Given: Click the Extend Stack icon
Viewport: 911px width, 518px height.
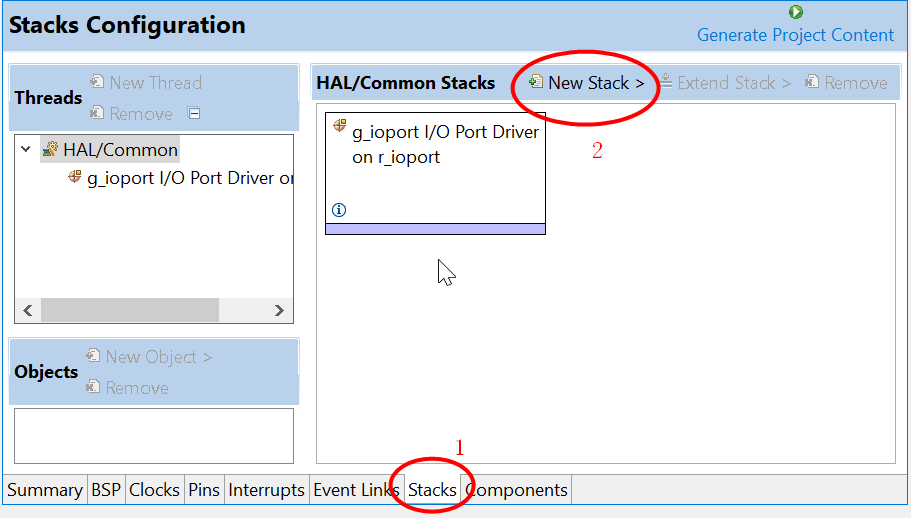Looking at the screenshot, I should point(666,83).
